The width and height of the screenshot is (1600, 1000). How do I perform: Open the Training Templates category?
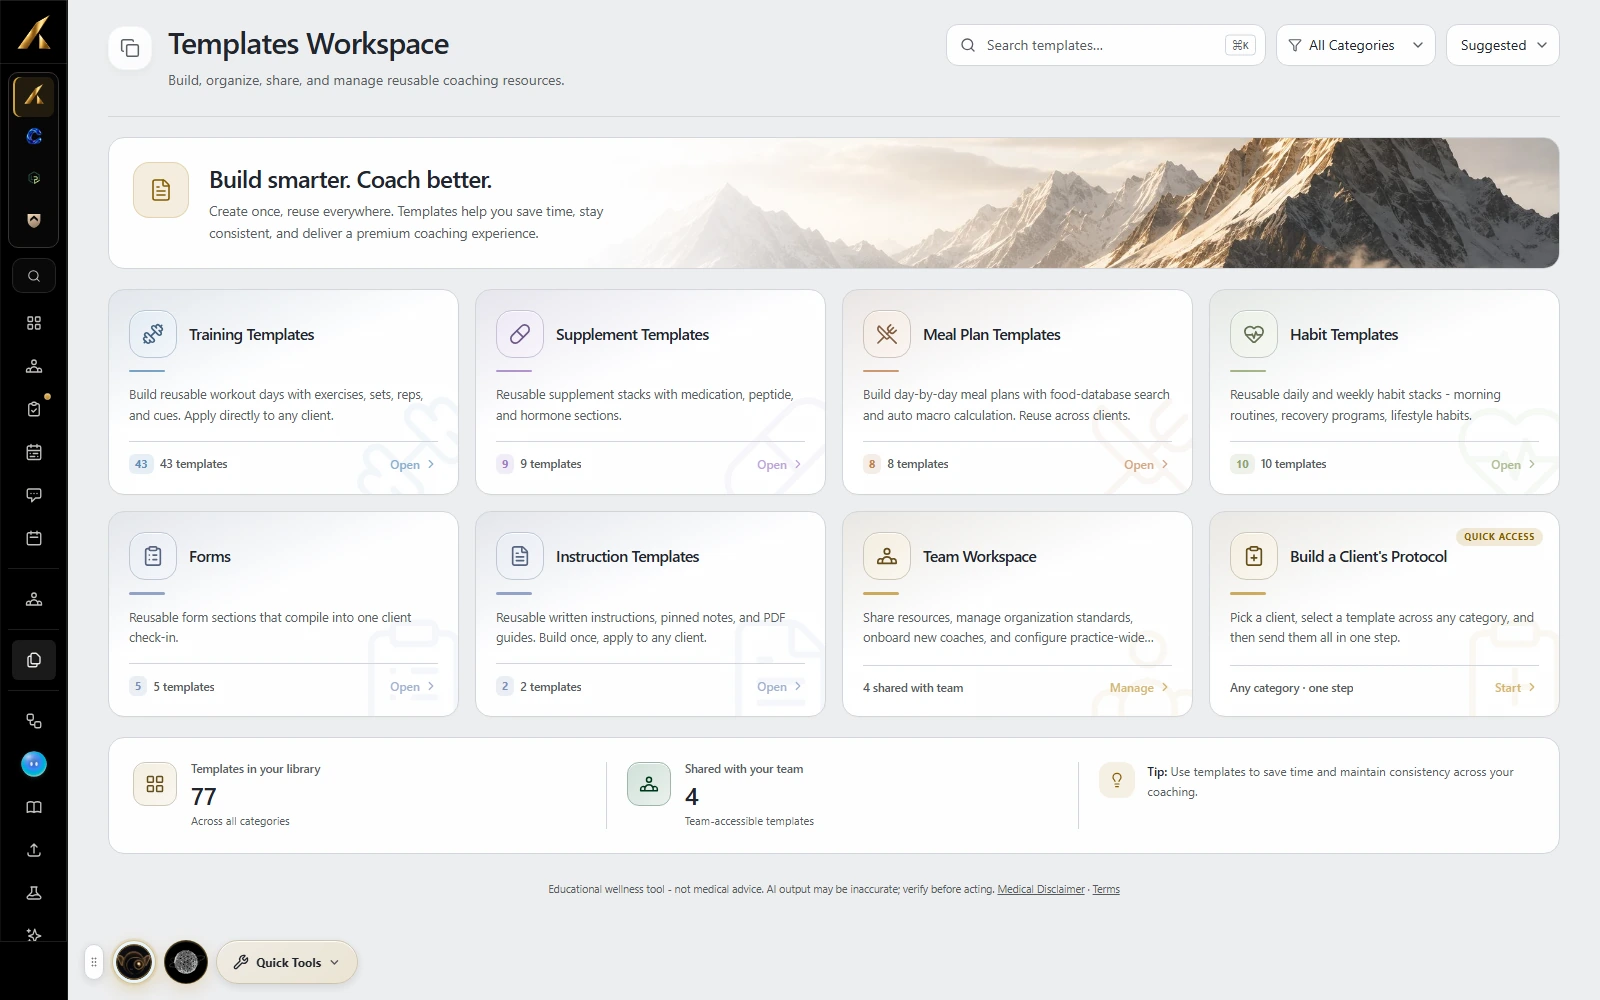tap(412, 465)
